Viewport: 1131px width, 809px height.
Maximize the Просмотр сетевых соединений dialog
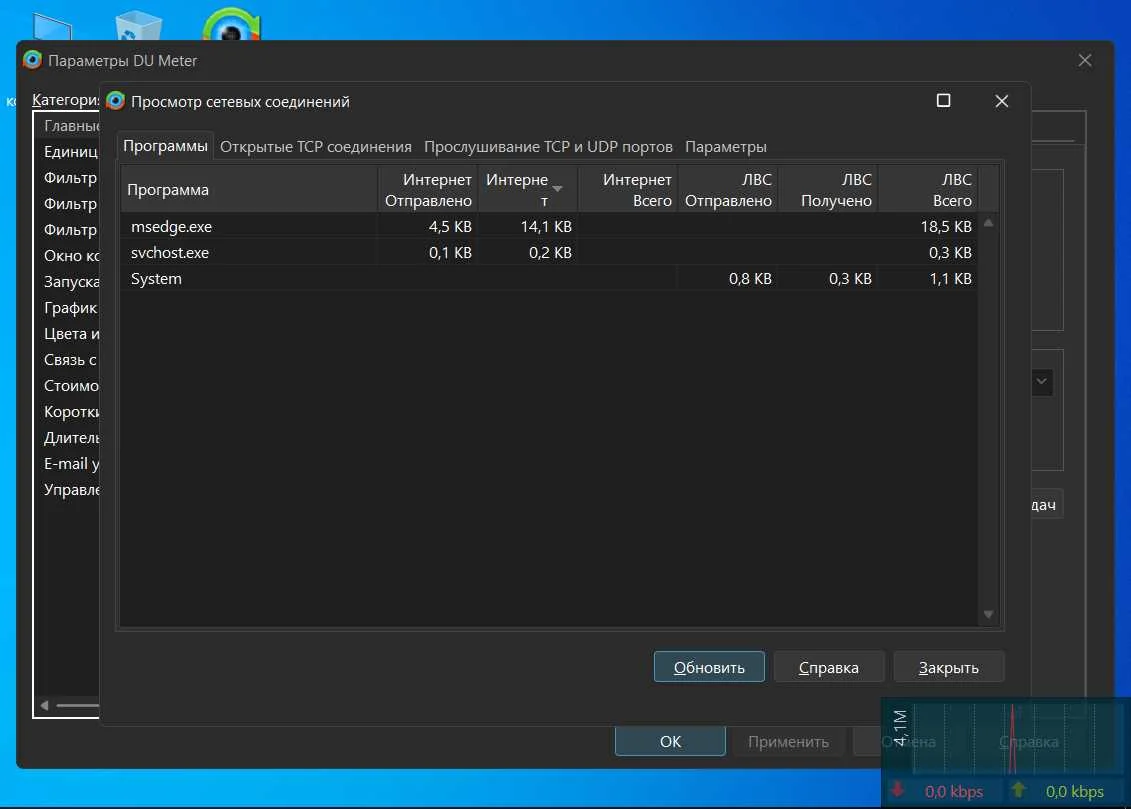click(x=943, y=100)
